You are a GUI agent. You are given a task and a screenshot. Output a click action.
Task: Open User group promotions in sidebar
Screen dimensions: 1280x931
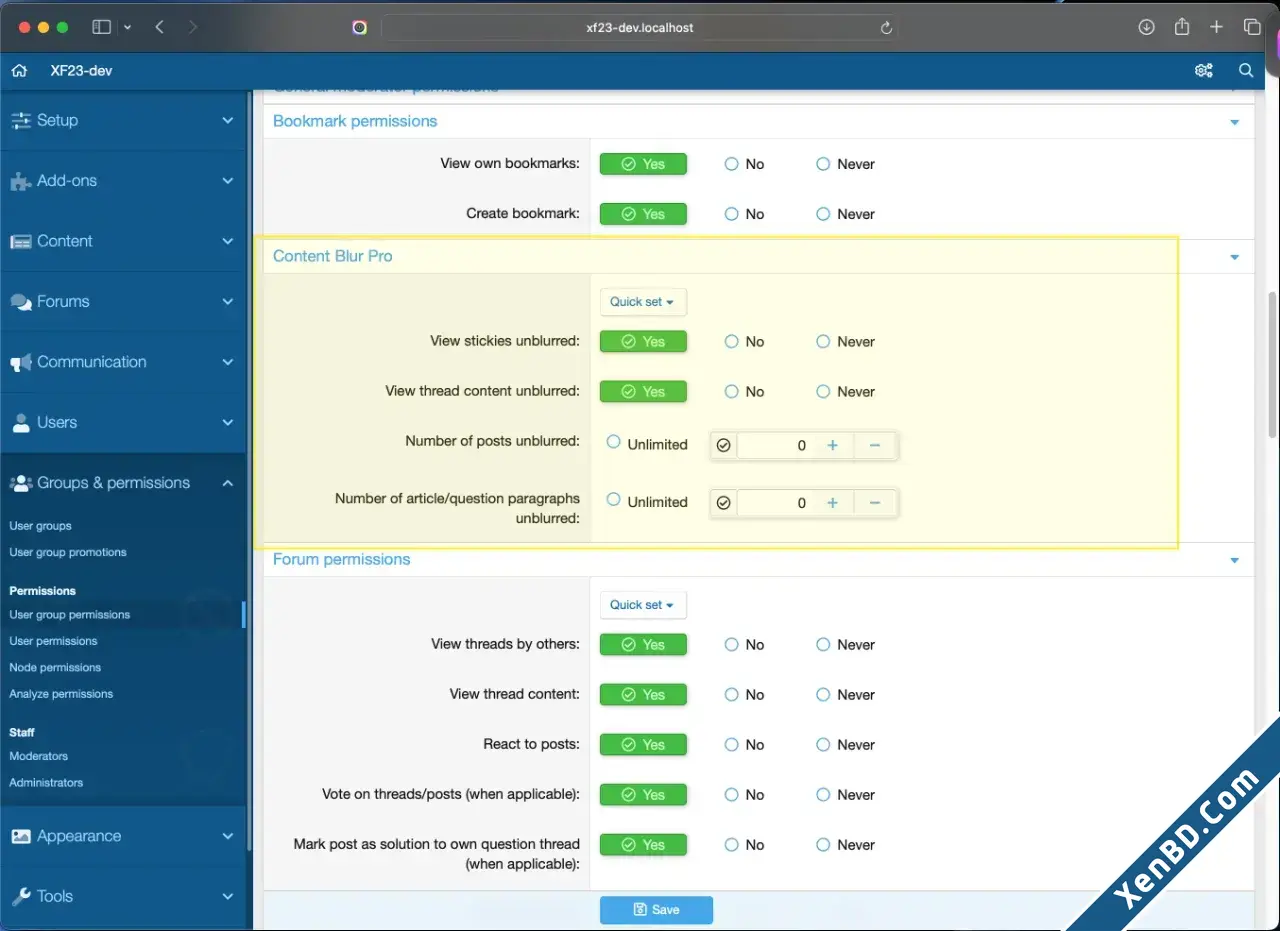click(68, 552)
